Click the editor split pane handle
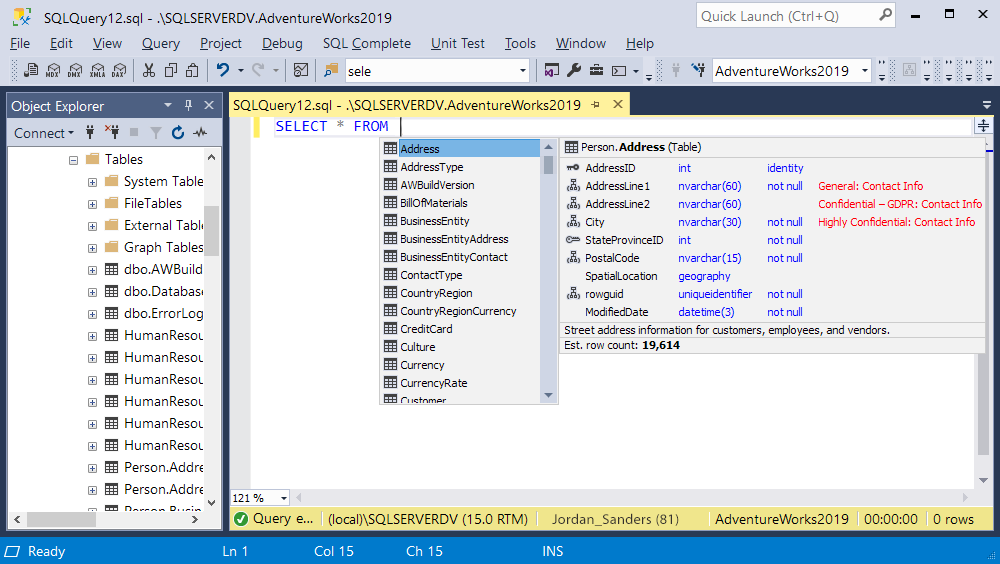This screenshot has width=1000, height=564. 983,126
